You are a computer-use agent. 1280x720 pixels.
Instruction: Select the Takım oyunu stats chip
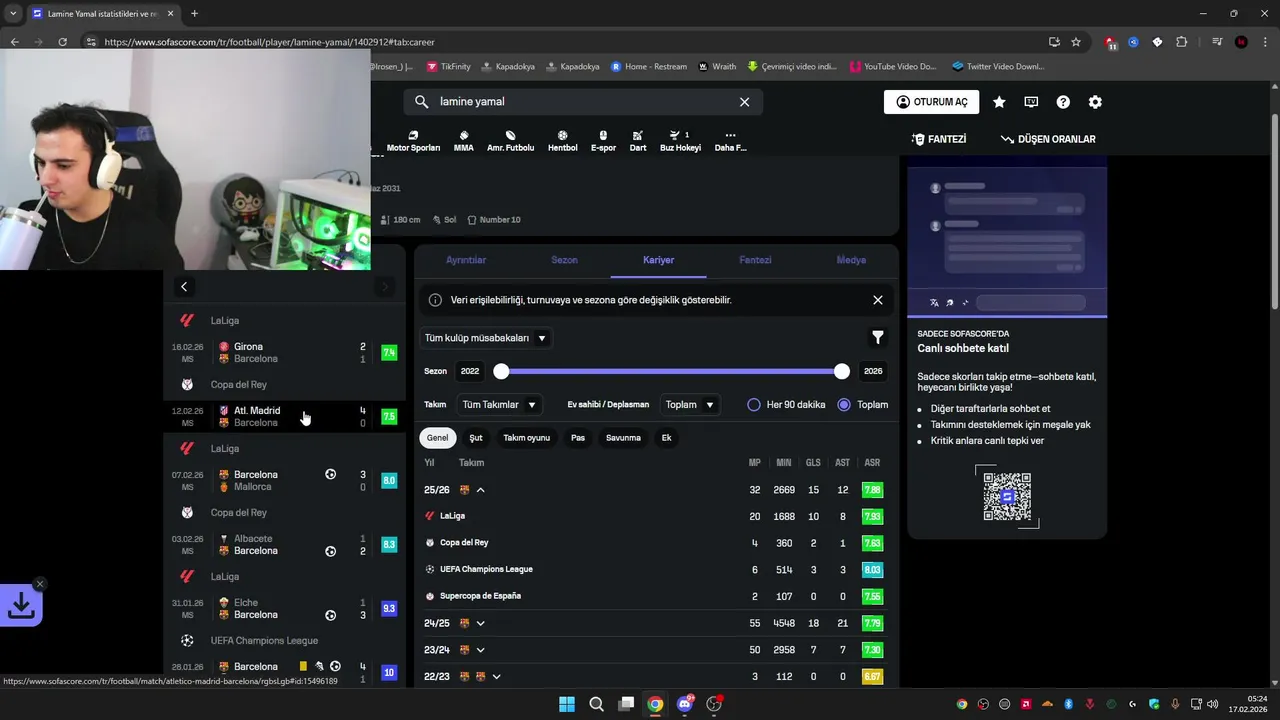(x=526, y=438)
